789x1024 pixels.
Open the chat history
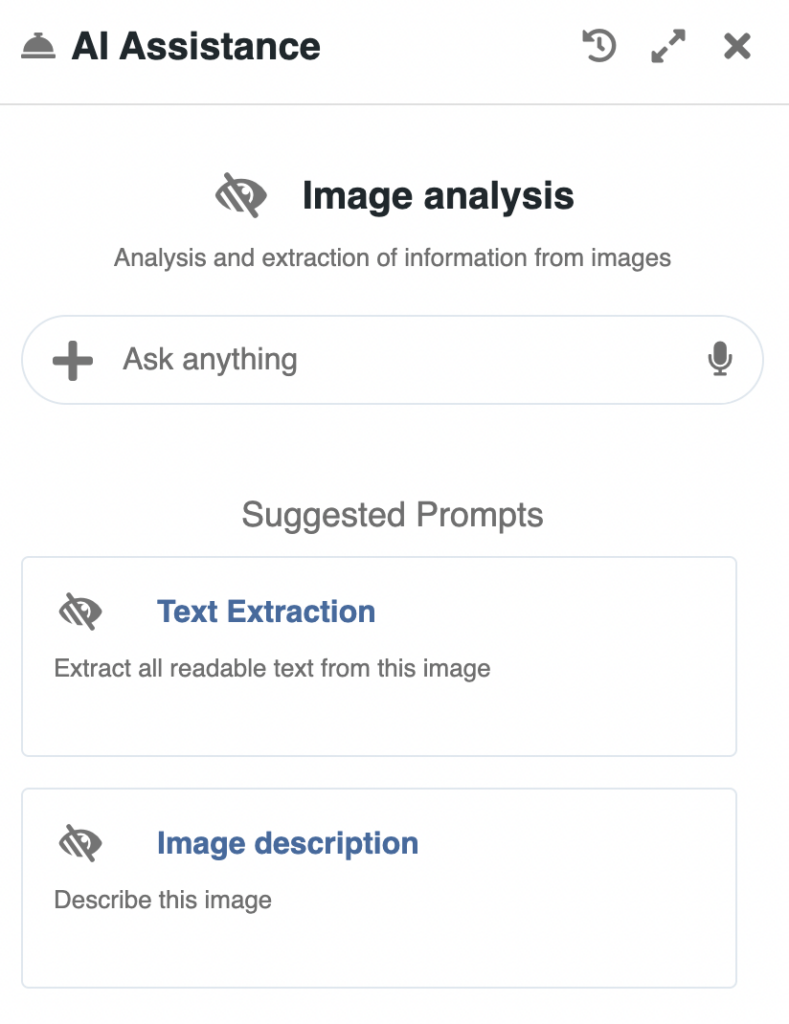click(599, 46)
